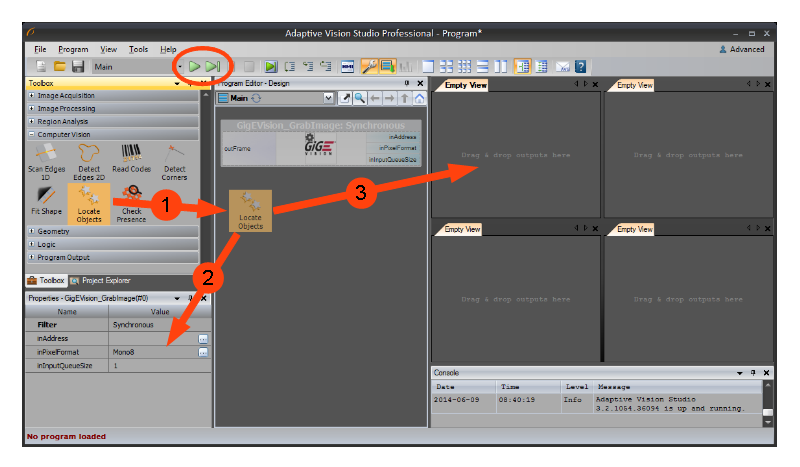Select the Detect Edges 2D tool
The image size is (800, 467).
point(89,159)
